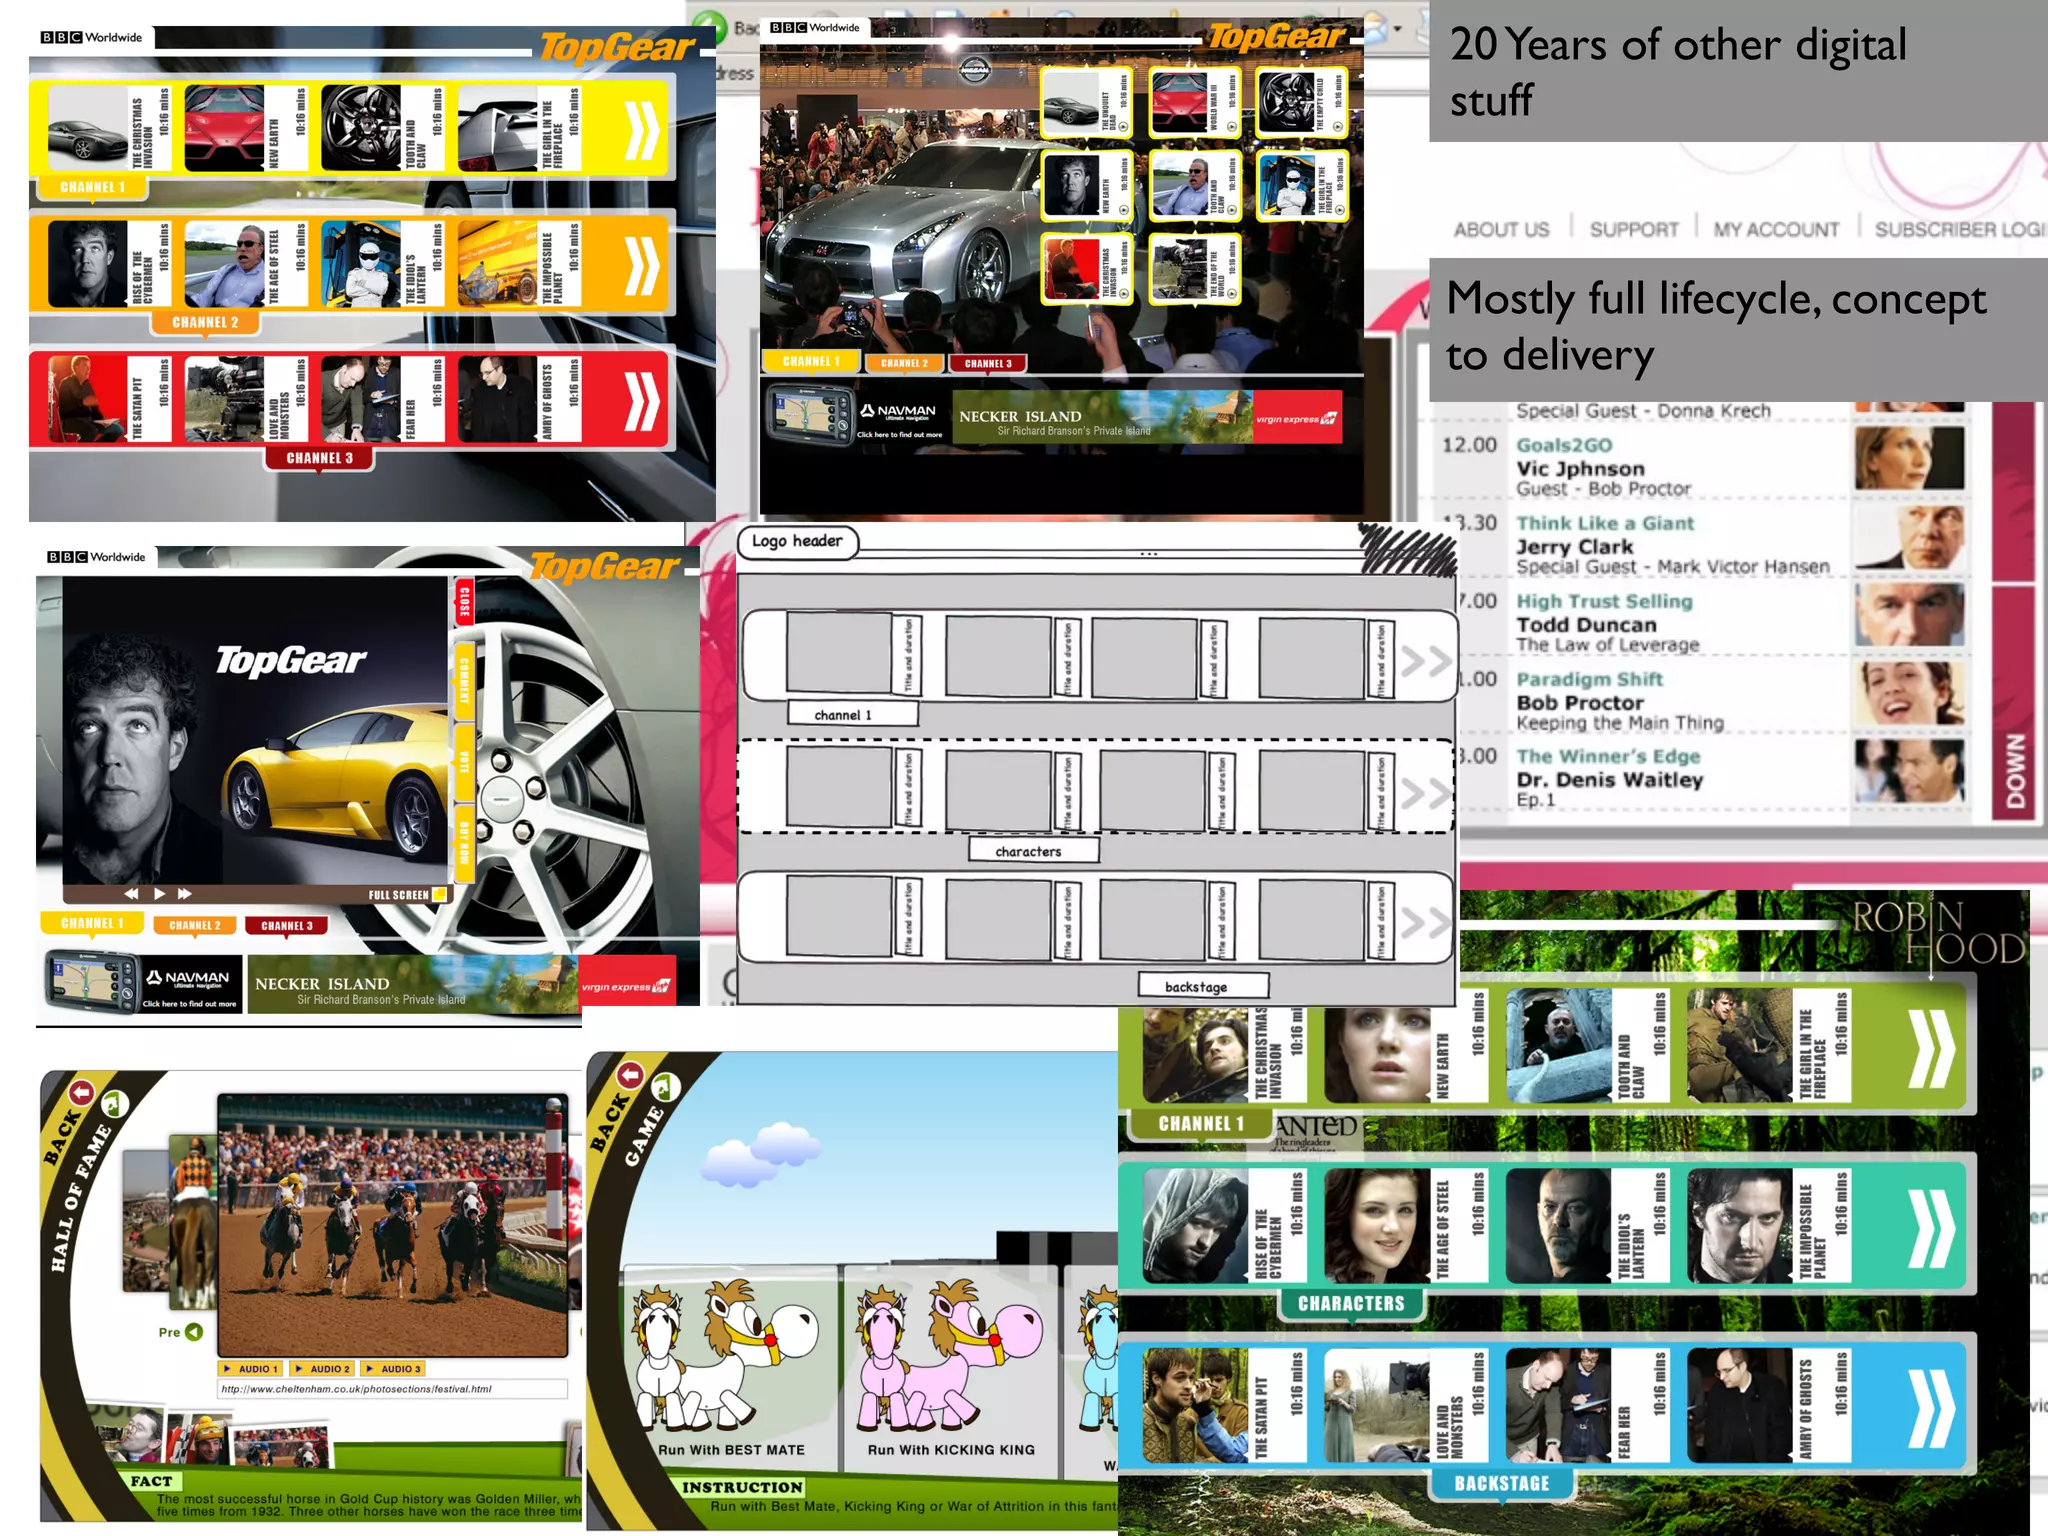Play Audio 1 clip
Screen dimensions: 2048x1536
pos(250,1369)
